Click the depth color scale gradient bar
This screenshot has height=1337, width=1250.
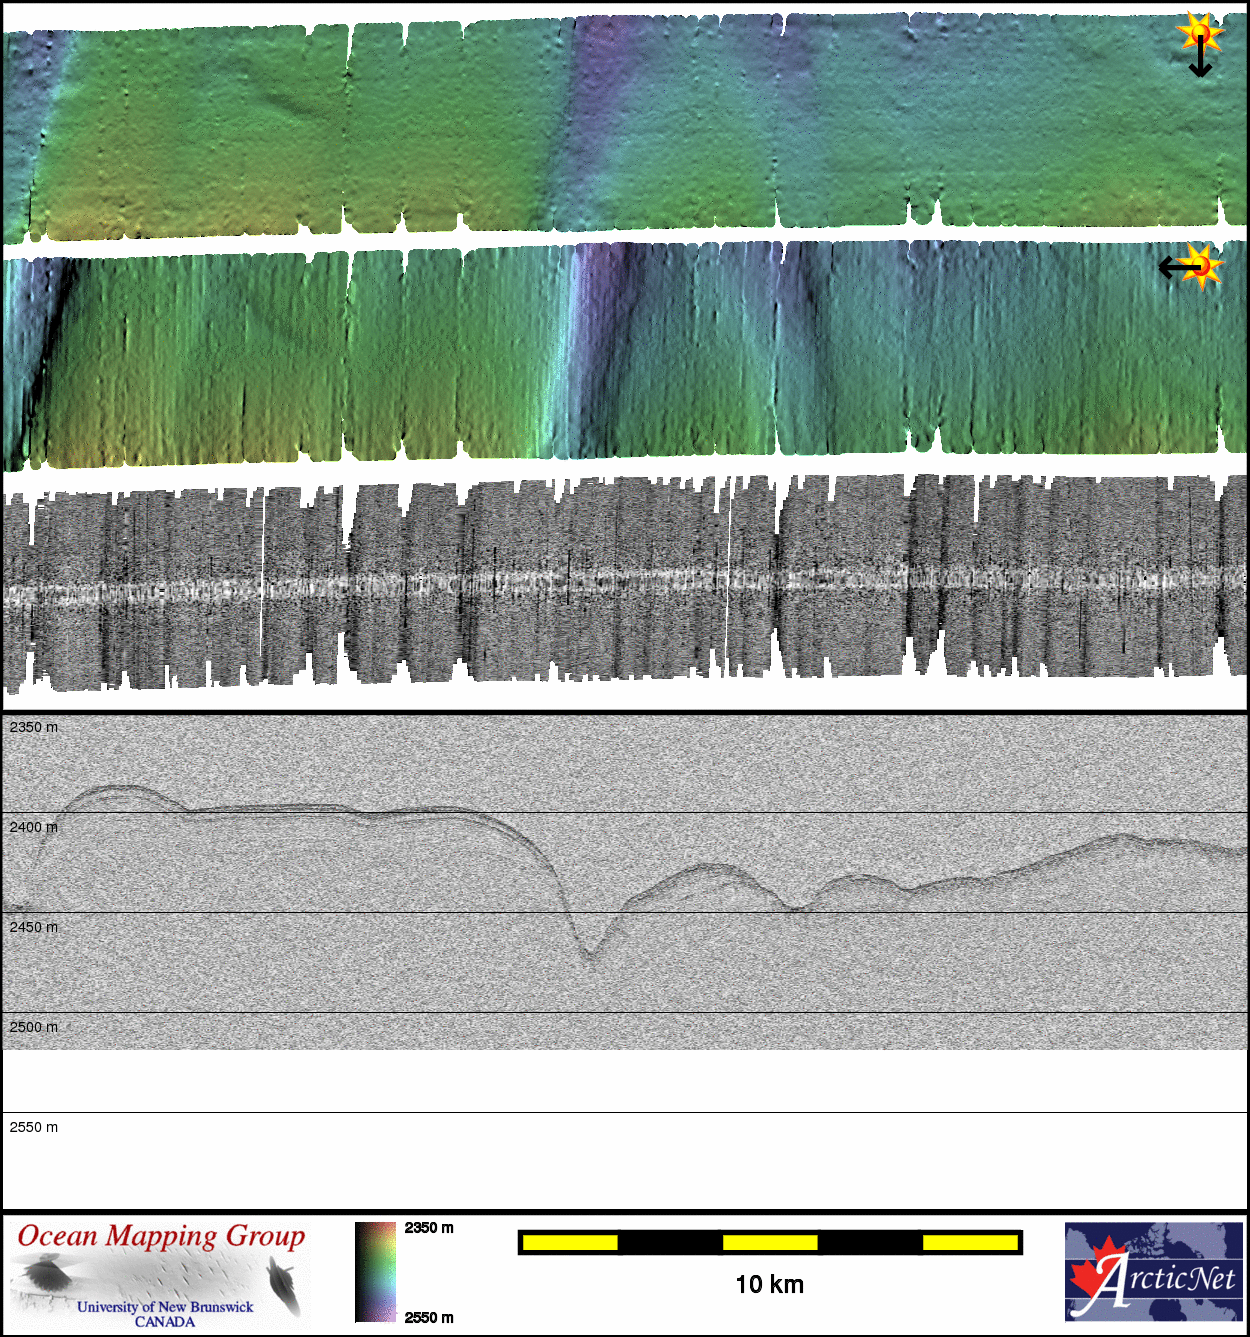[375, 1272]
